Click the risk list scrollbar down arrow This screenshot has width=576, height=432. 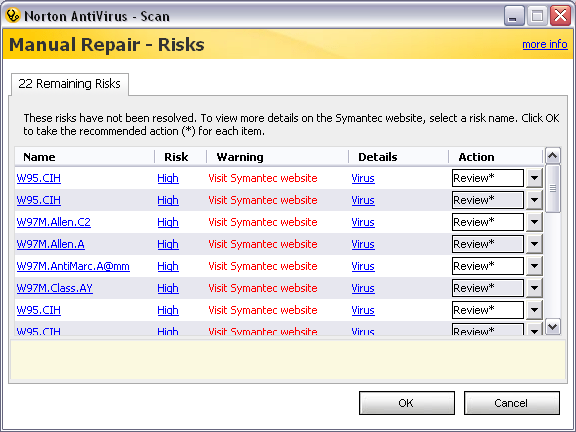[x=553, y=326]
